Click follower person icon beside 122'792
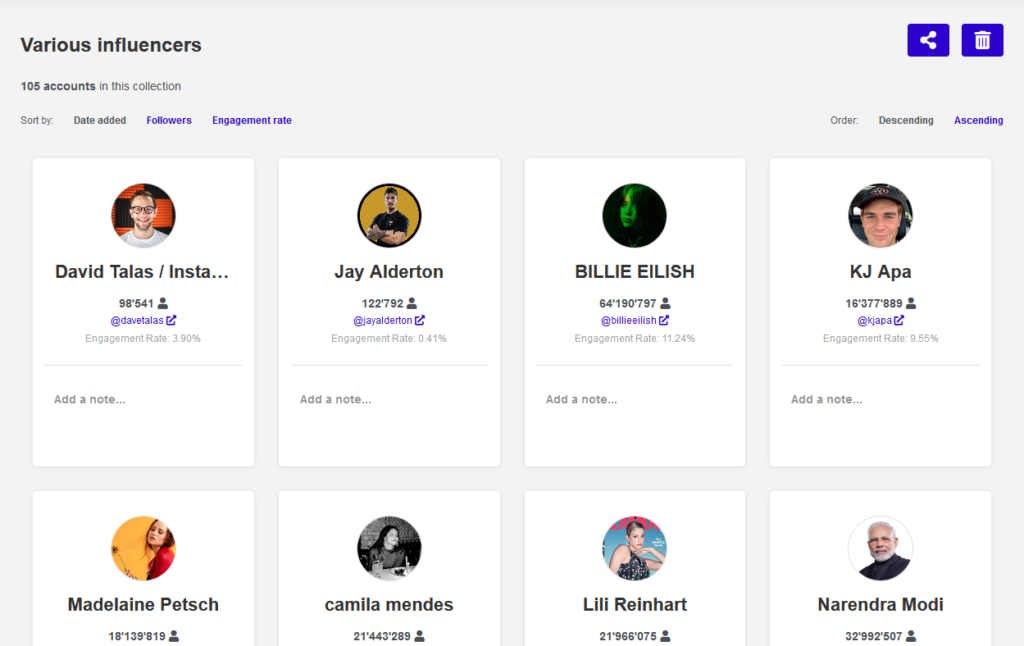 [x=411, y=303]
